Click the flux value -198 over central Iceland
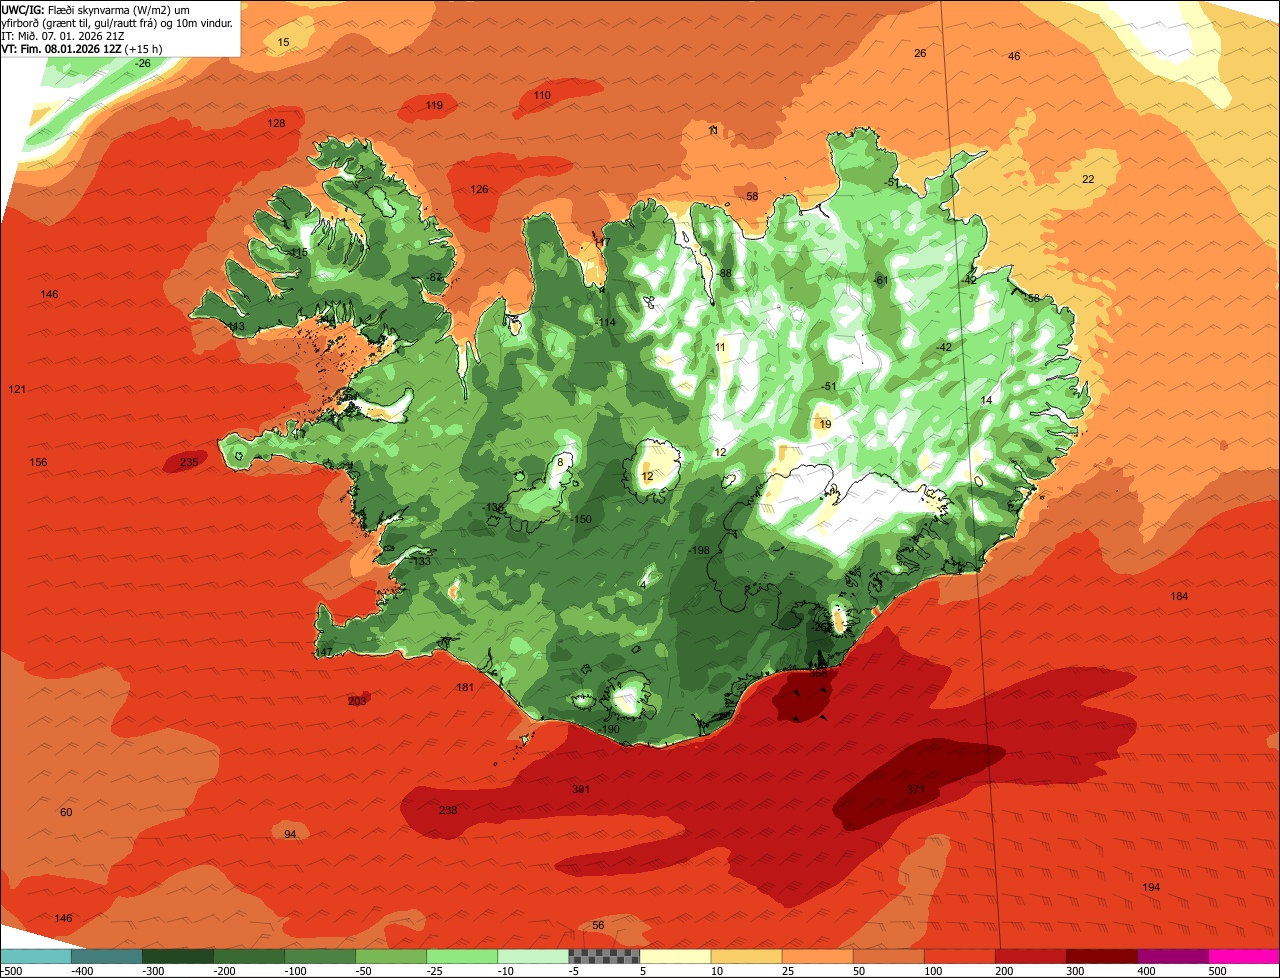This screenshot has height=978, width=1280. click(699, 551)
